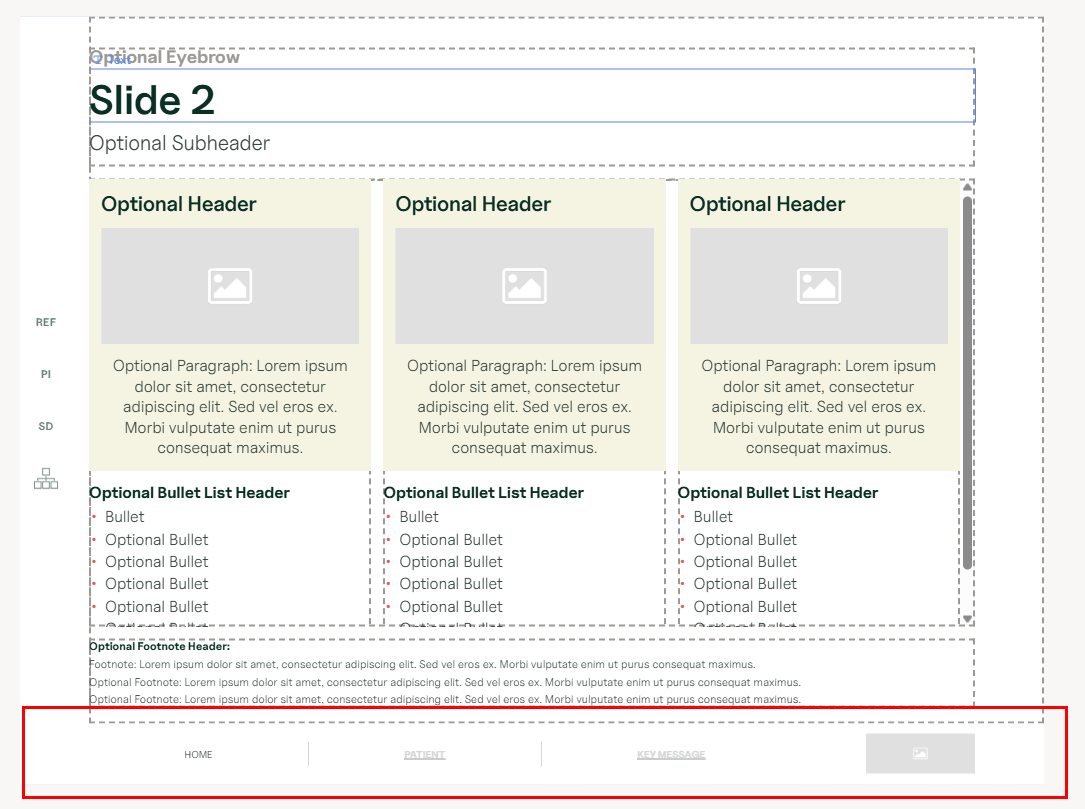Viewport: 1085px width, 809px height.
Task: Click the vertical scrollbar thumb
Action: (x=967, y=380)
